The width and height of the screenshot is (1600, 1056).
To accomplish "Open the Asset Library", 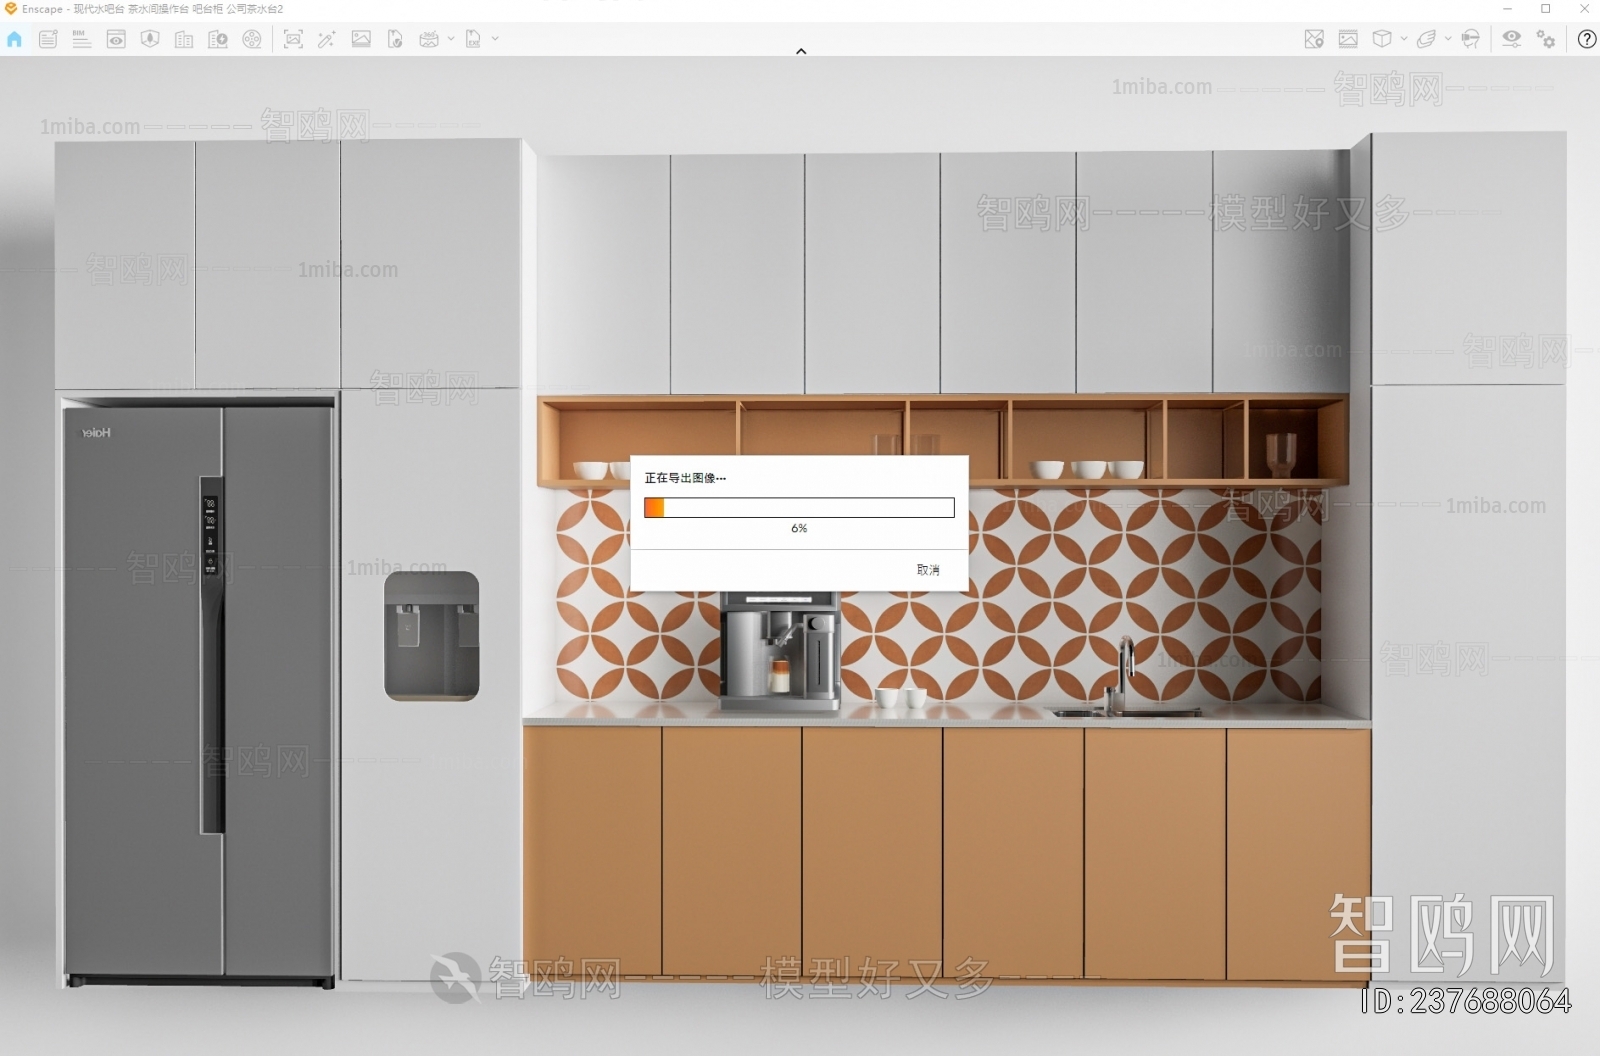I will (150, 40).
